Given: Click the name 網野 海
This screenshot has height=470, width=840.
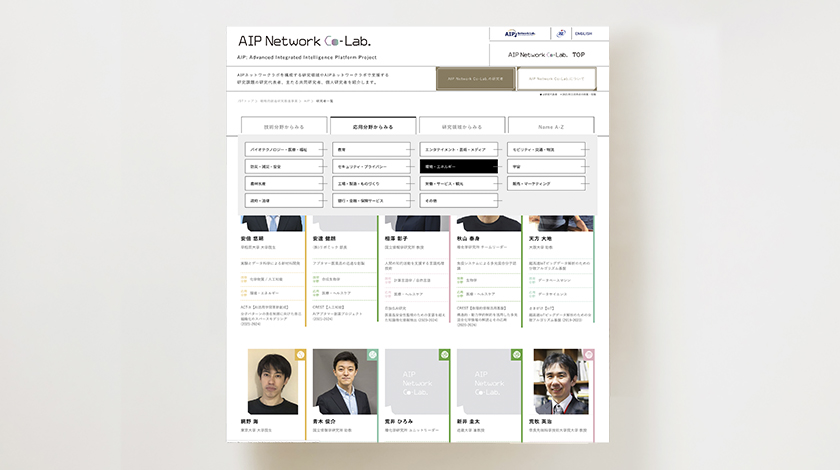Looking at the screenshot, I should (x=249, y=421).
